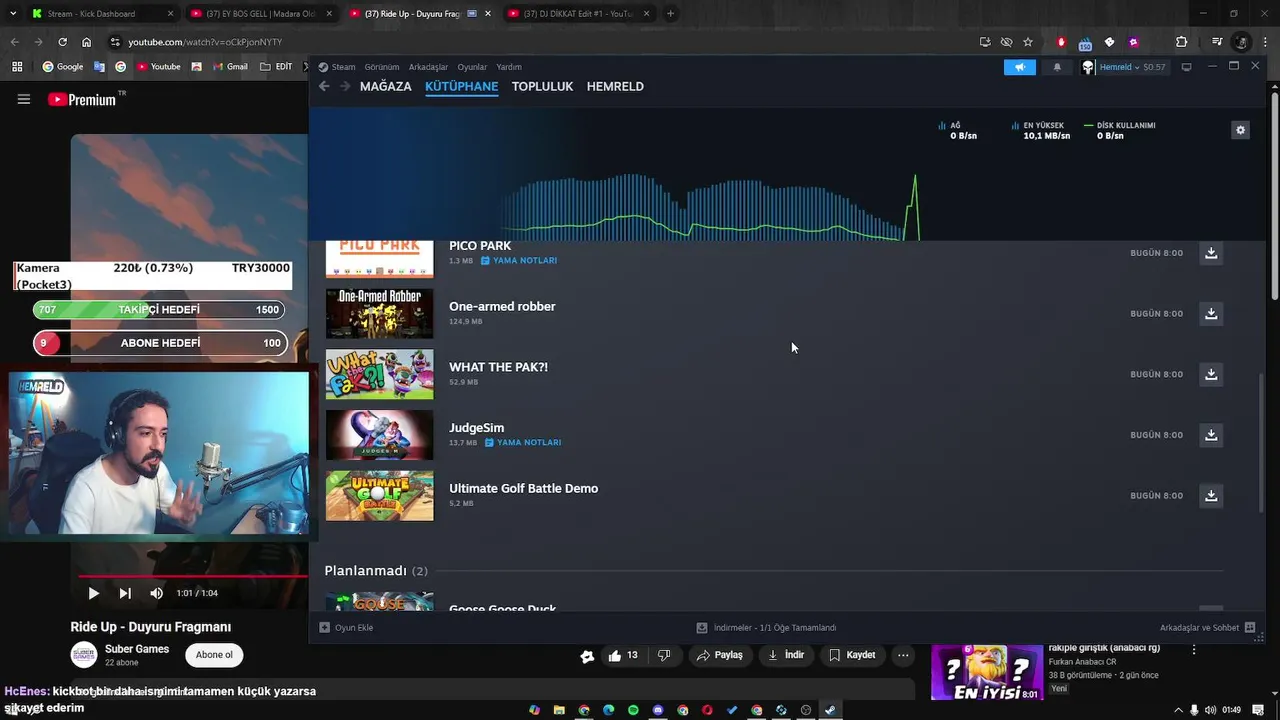The width and height of the screenshot is (1280, 720).
Task: Click İndir download button
Action: [786, 655]
